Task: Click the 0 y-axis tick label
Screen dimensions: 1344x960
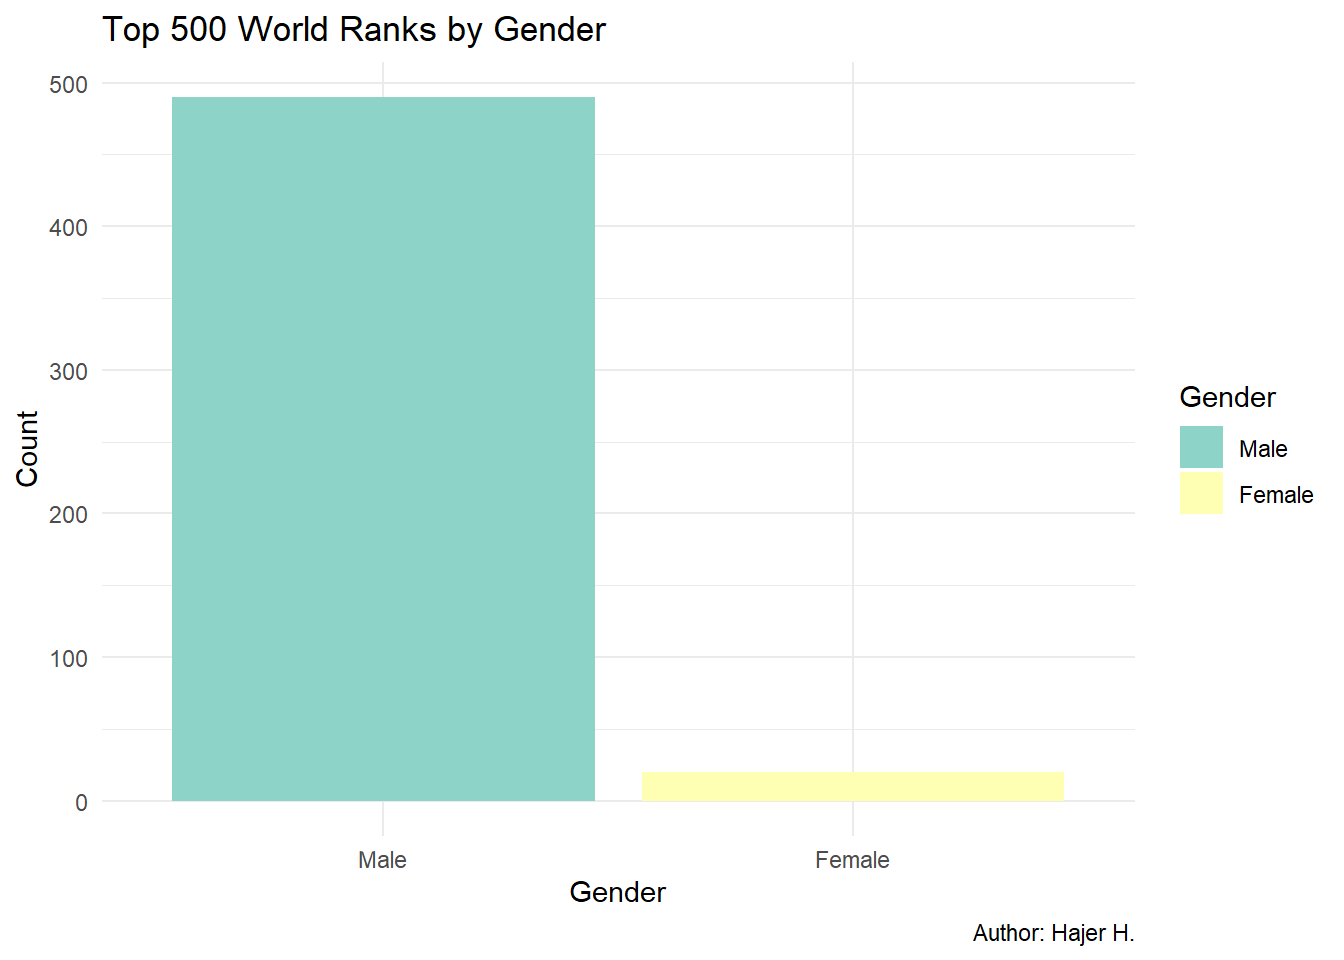Action: 81,802
